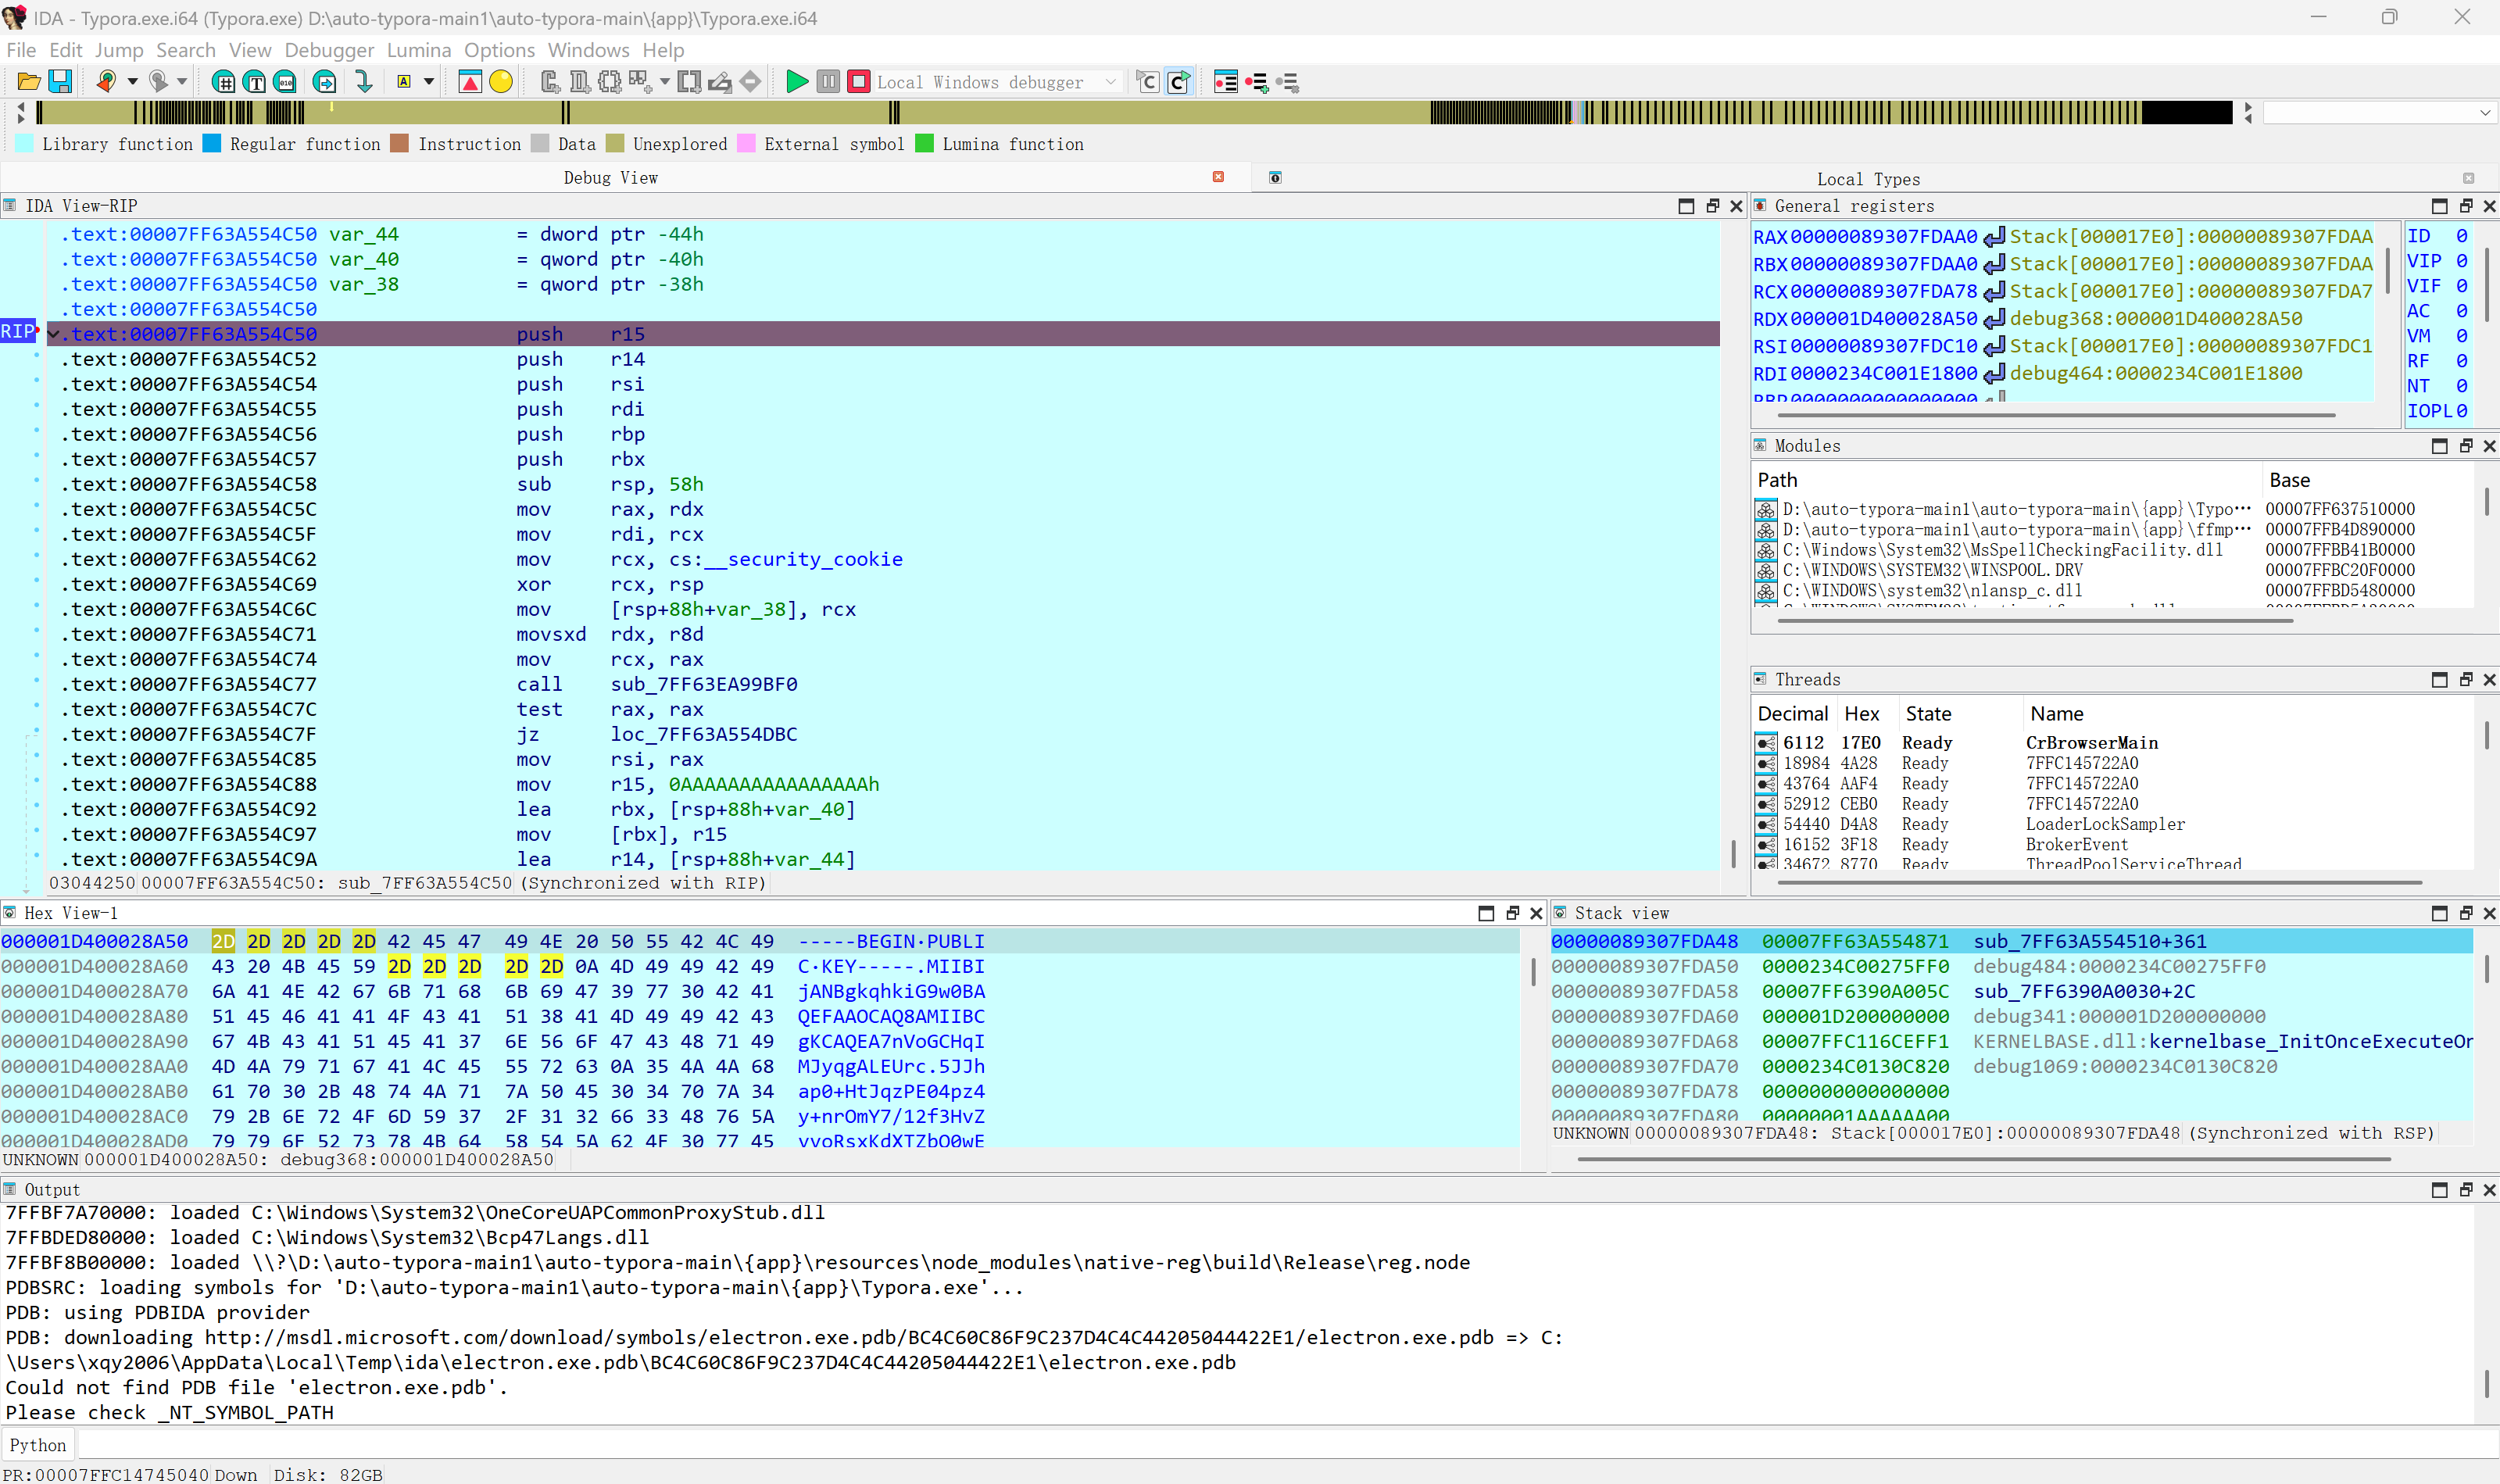Image resolution: width=2500 pixels, height=1484 pixels.
Task: Click the breakpoint list icon
Action: click(x=1225, y=82)
